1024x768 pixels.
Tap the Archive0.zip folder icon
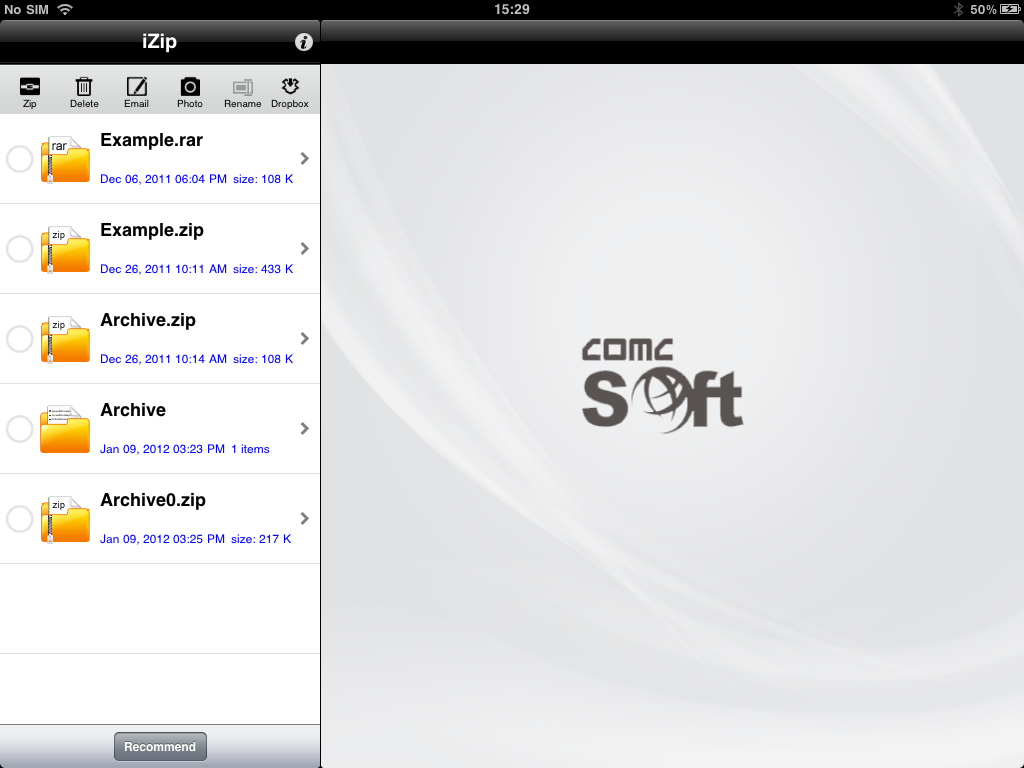[x=65, y=519]
